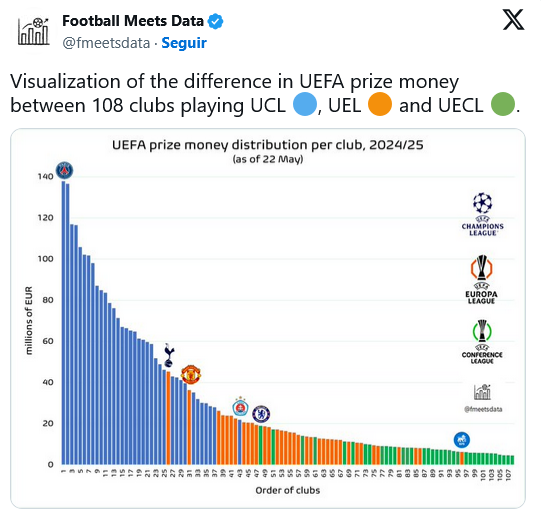
Task: Select the Conference League logo in the legend
Action: click(x=482, y=342)
